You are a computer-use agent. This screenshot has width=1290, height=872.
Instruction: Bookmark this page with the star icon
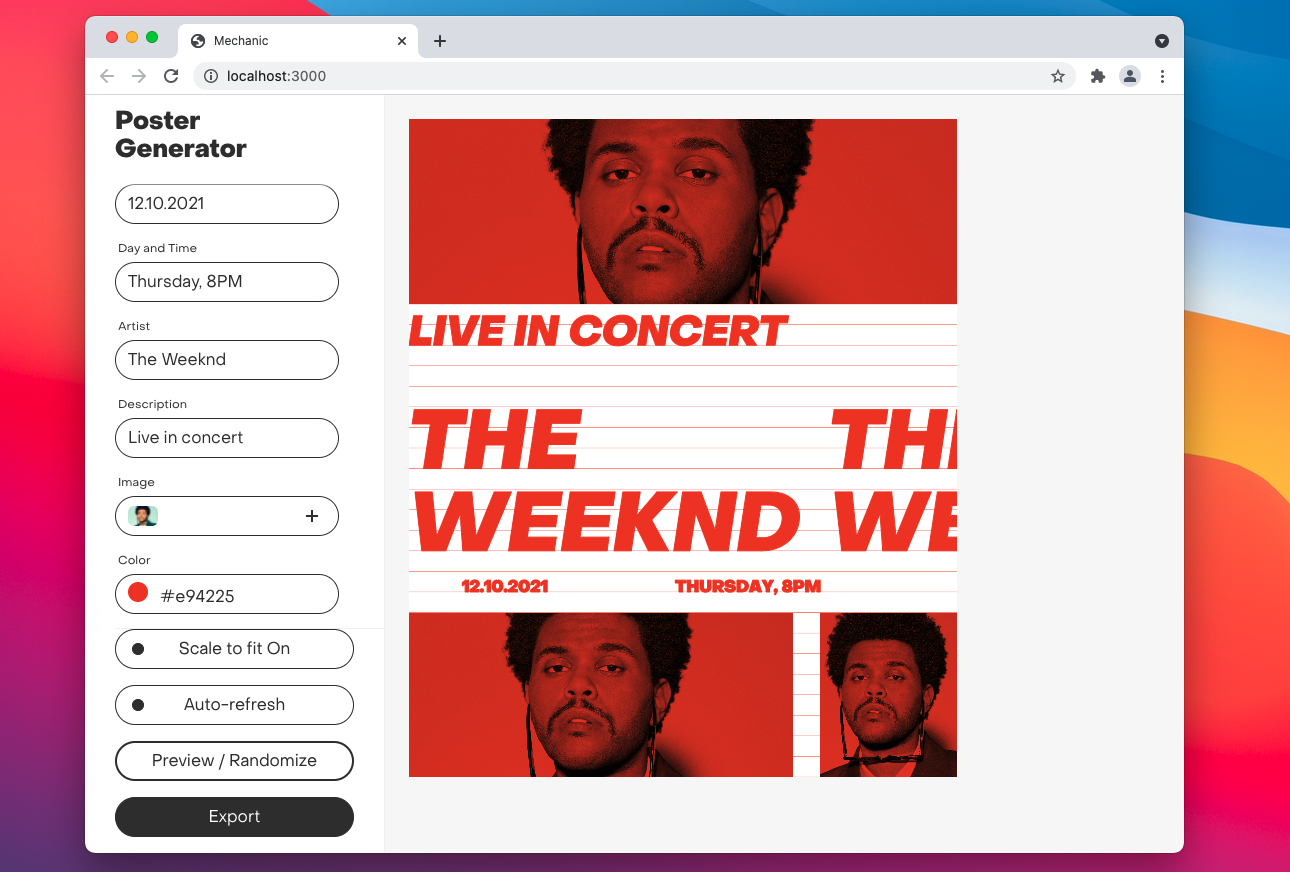1058,76
